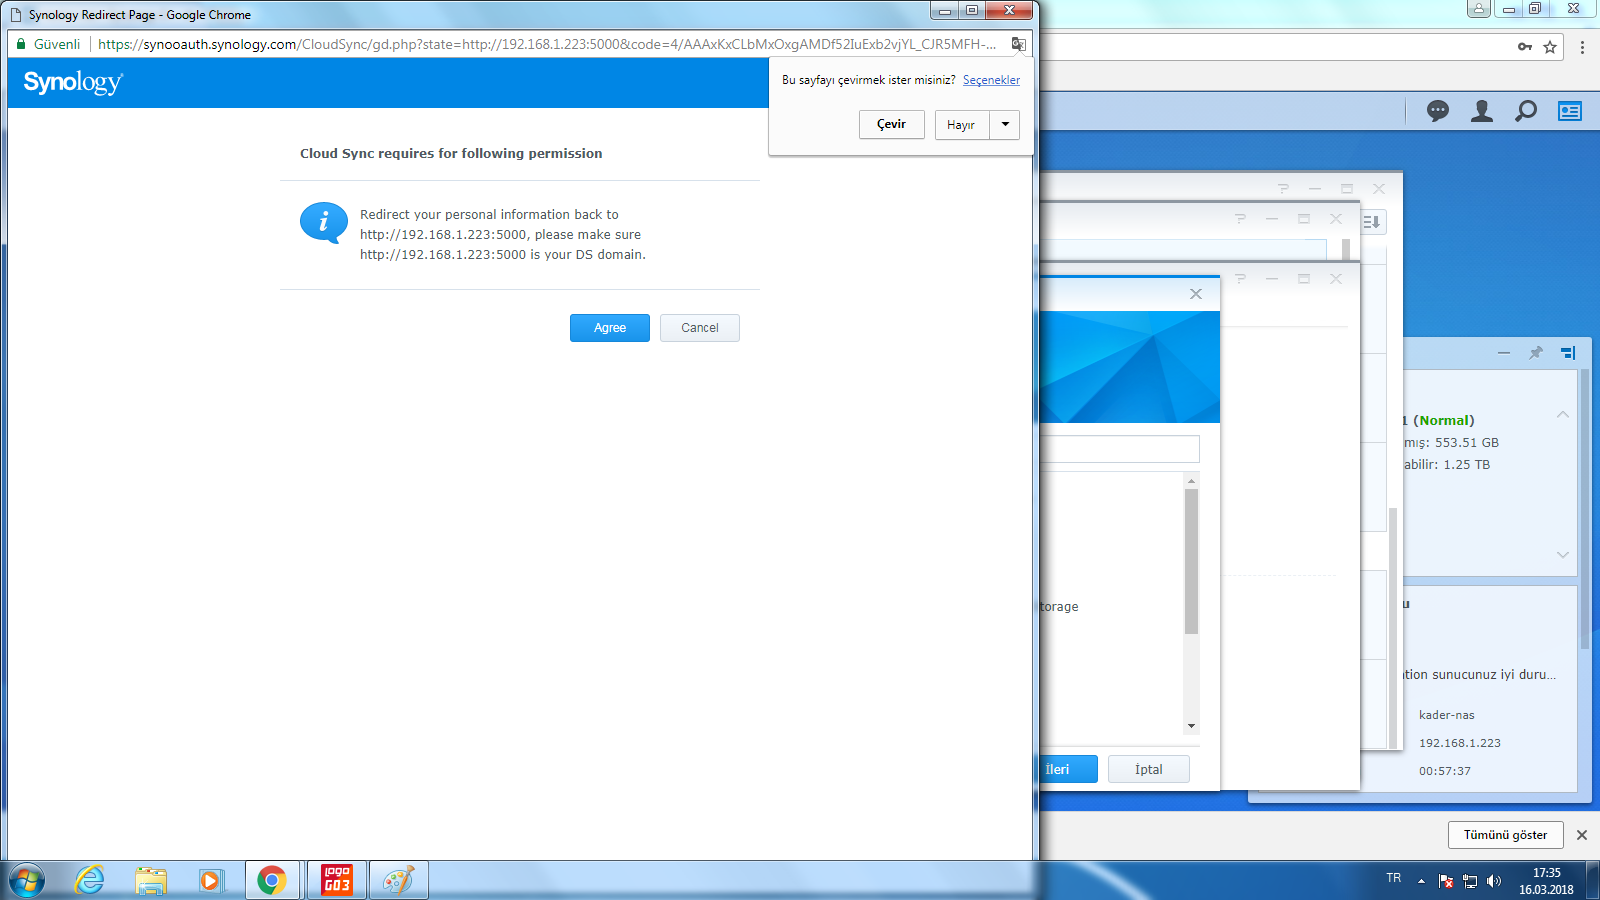
Task: Click the İptal button in wizard
Action: point(1148,769)
